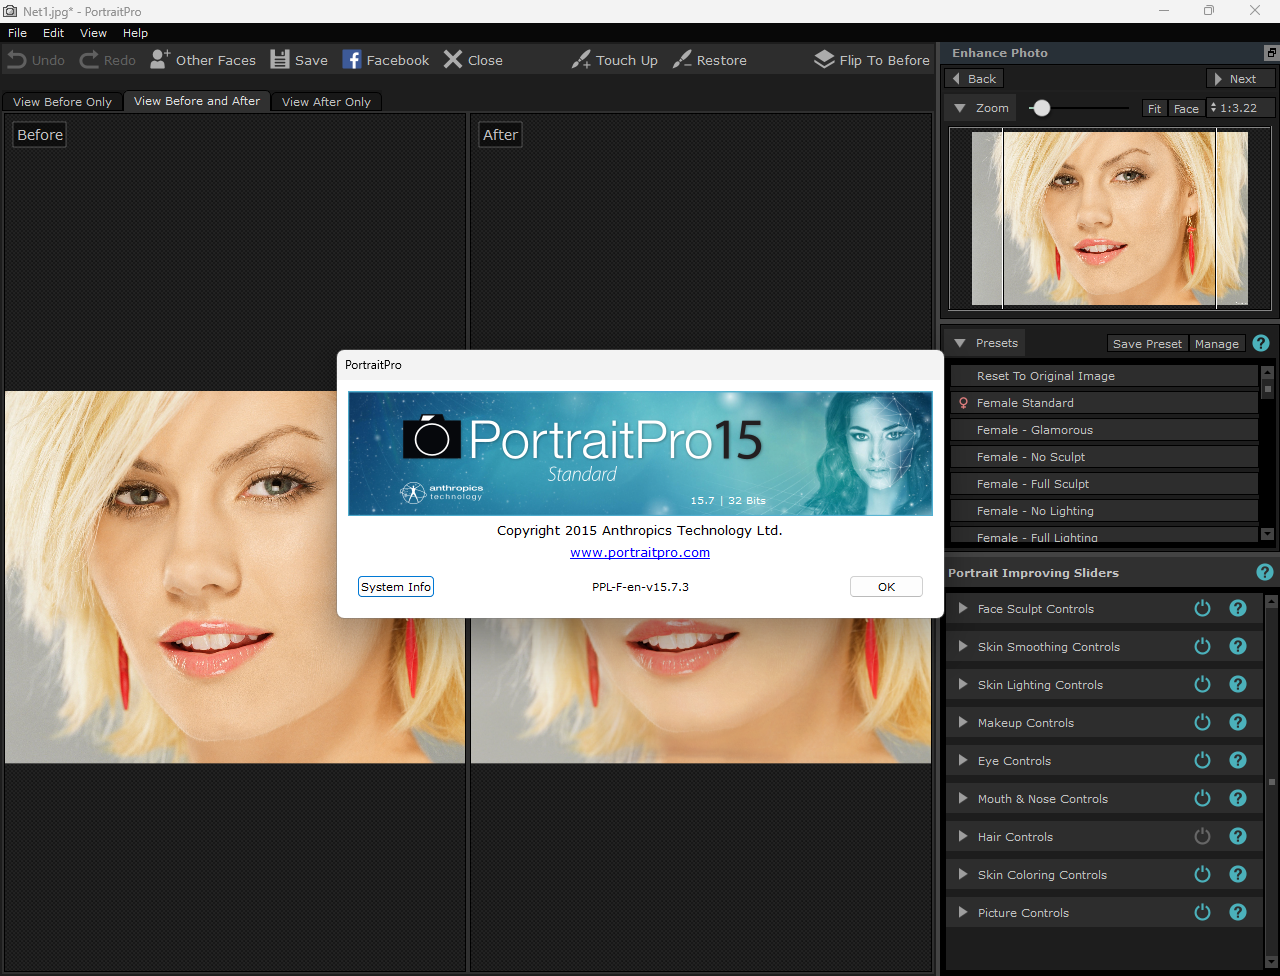Open help for Hair Controls
This screenshot has height=976, width=1280.
(1238, 837)
